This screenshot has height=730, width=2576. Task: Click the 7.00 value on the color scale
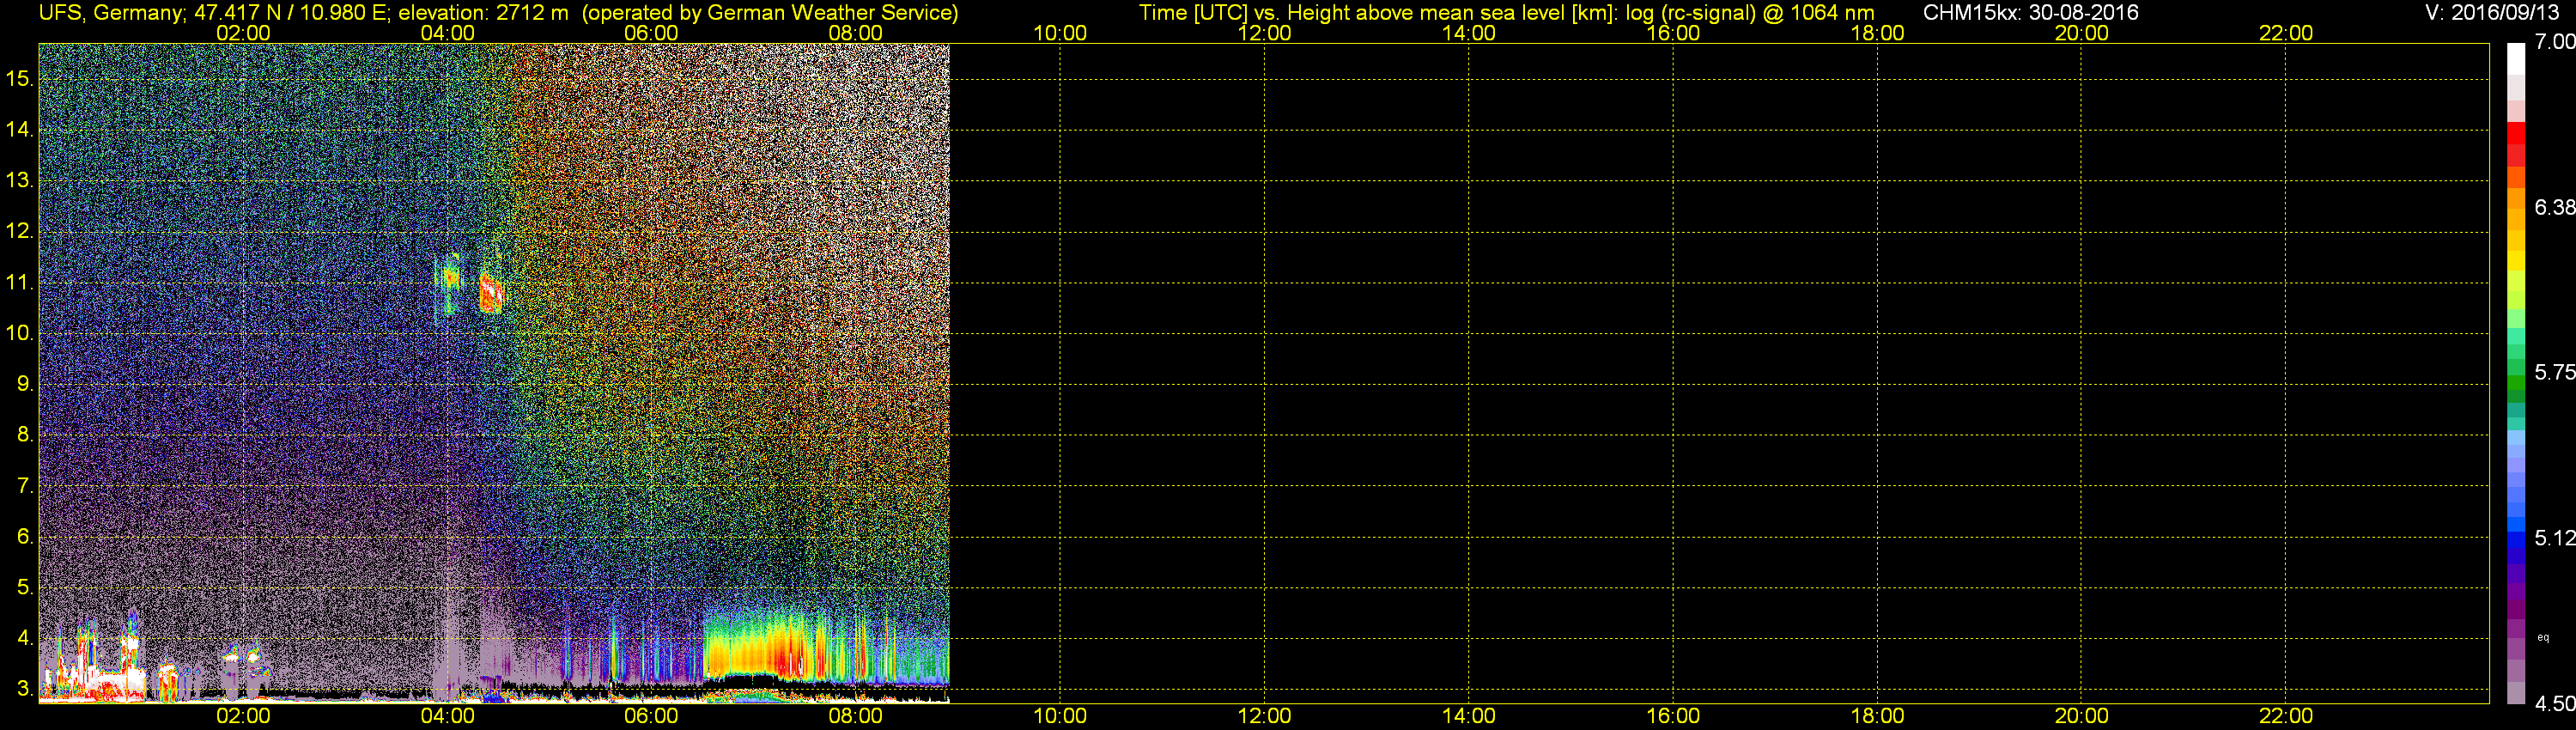(2555, 42)
